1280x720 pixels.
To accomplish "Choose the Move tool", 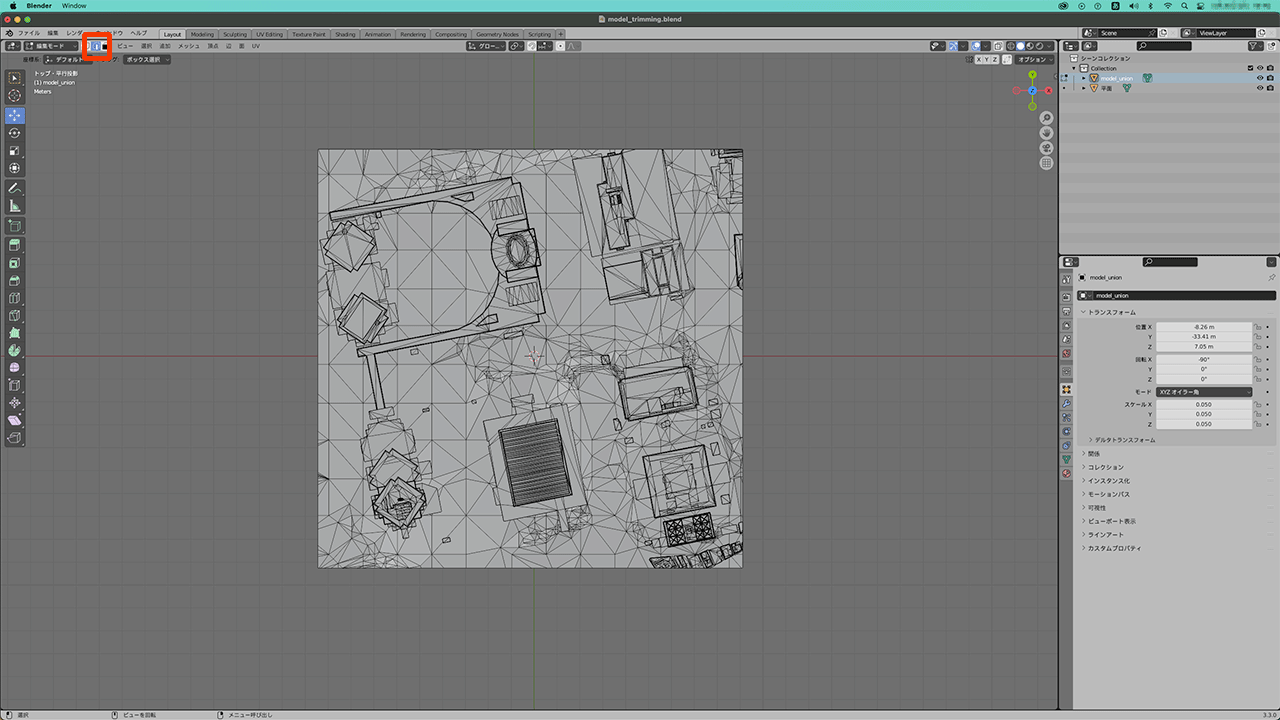I will 14,115.
